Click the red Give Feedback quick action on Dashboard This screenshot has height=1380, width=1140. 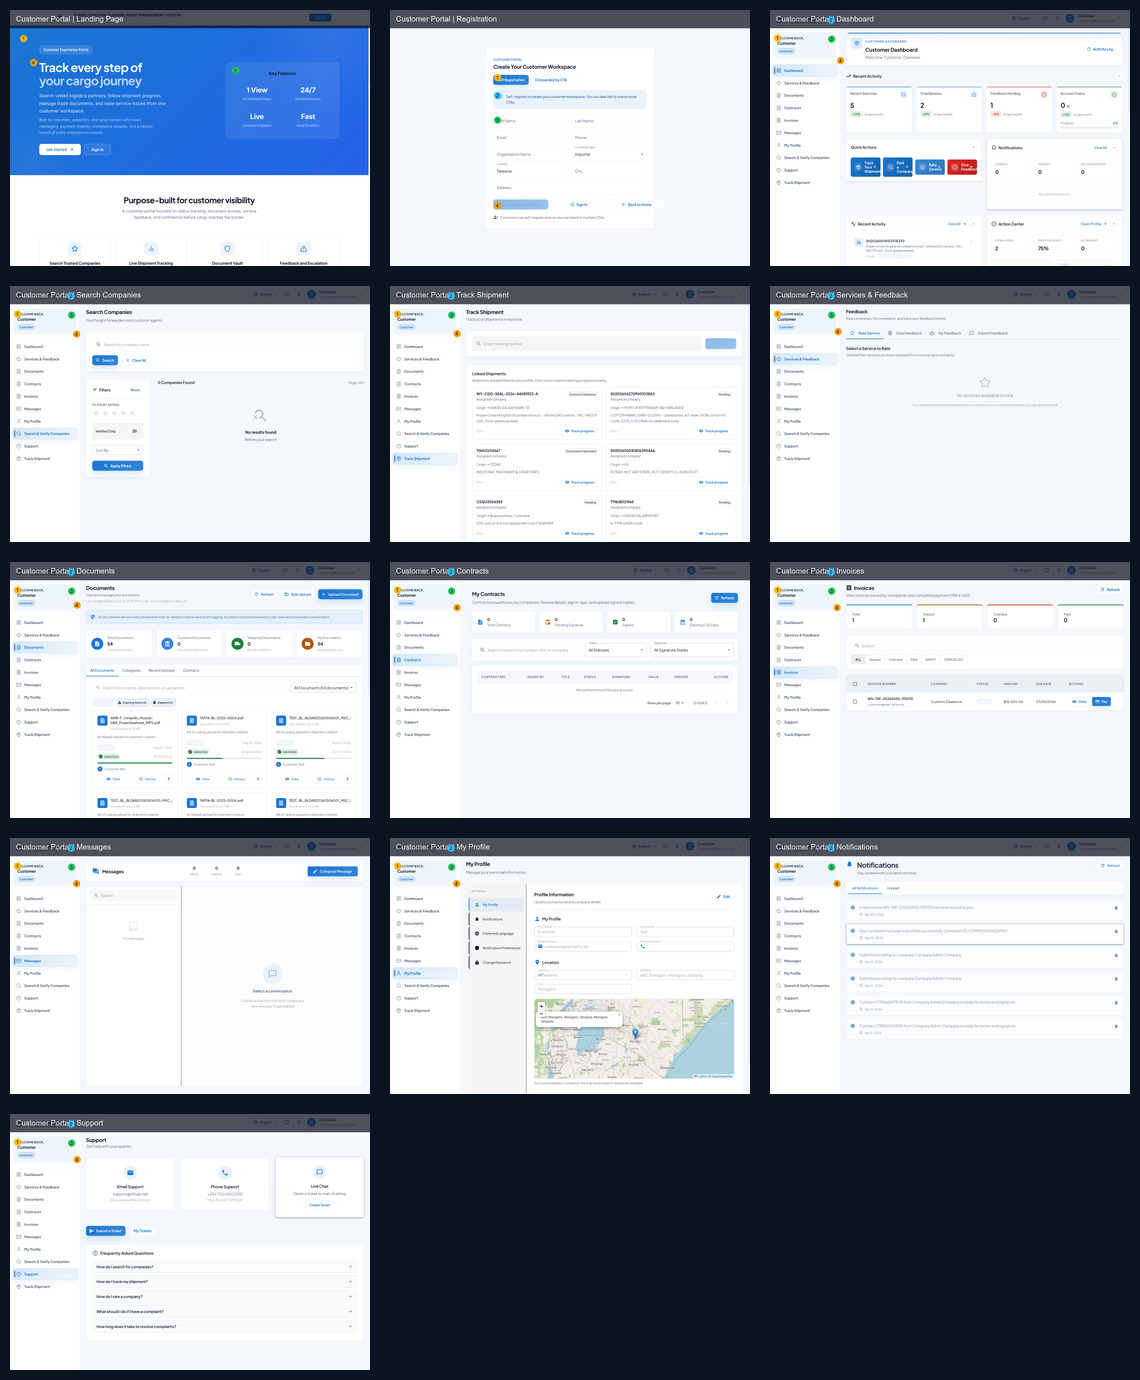pyautogui.click(x=962, y=167)
